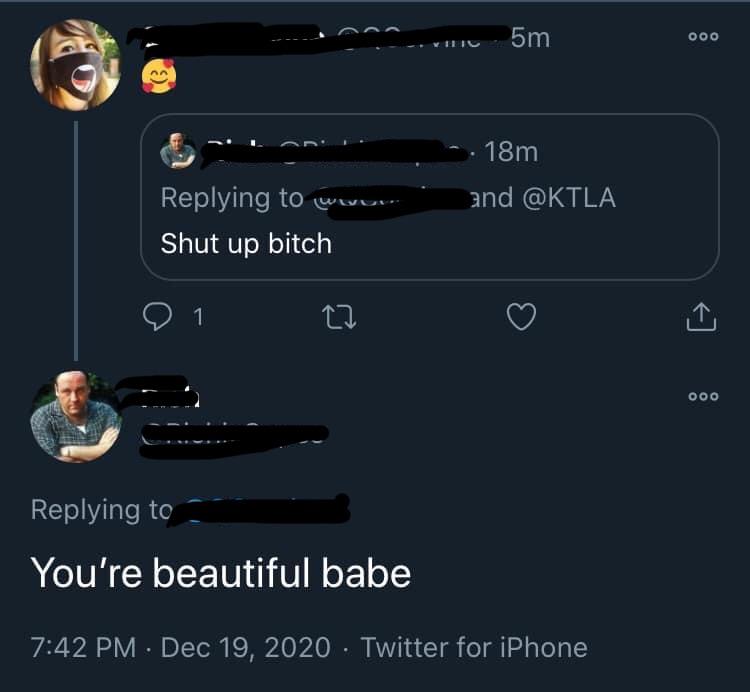Retweet the top tweet
Viewport: 750px width, 692px height.
331,317
